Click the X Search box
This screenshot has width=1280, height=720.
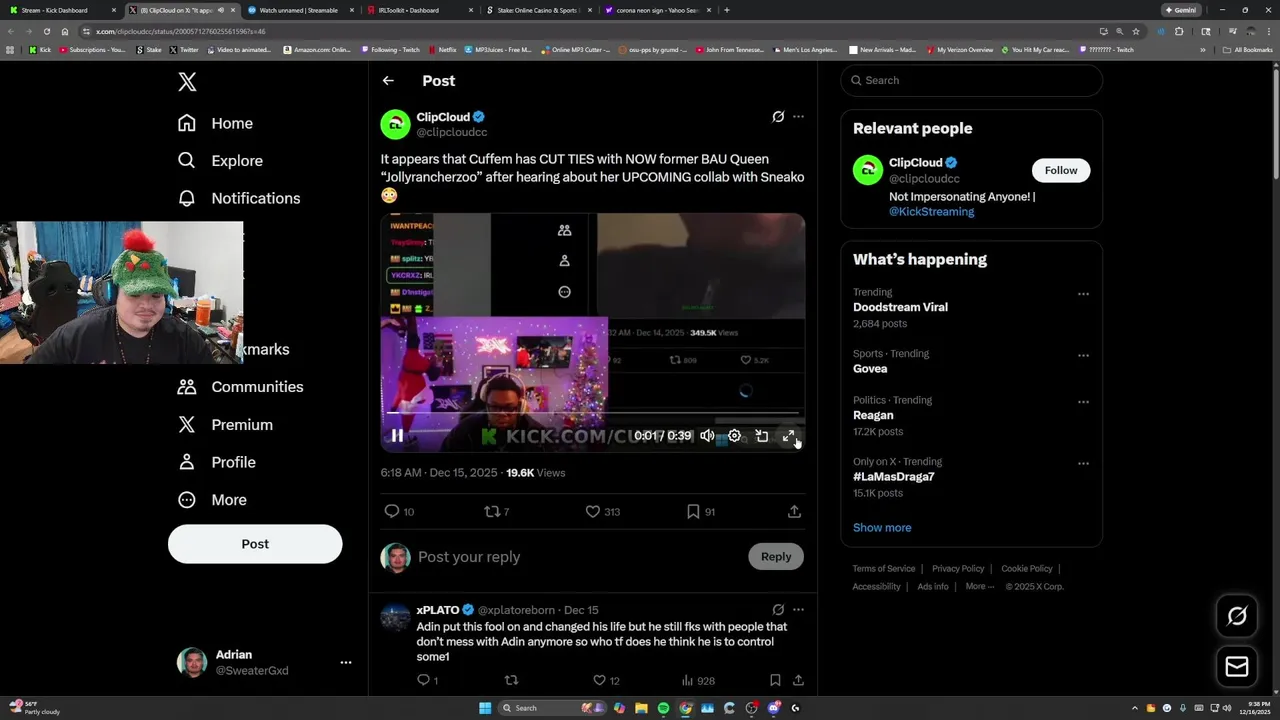click(x=972, y=80)
